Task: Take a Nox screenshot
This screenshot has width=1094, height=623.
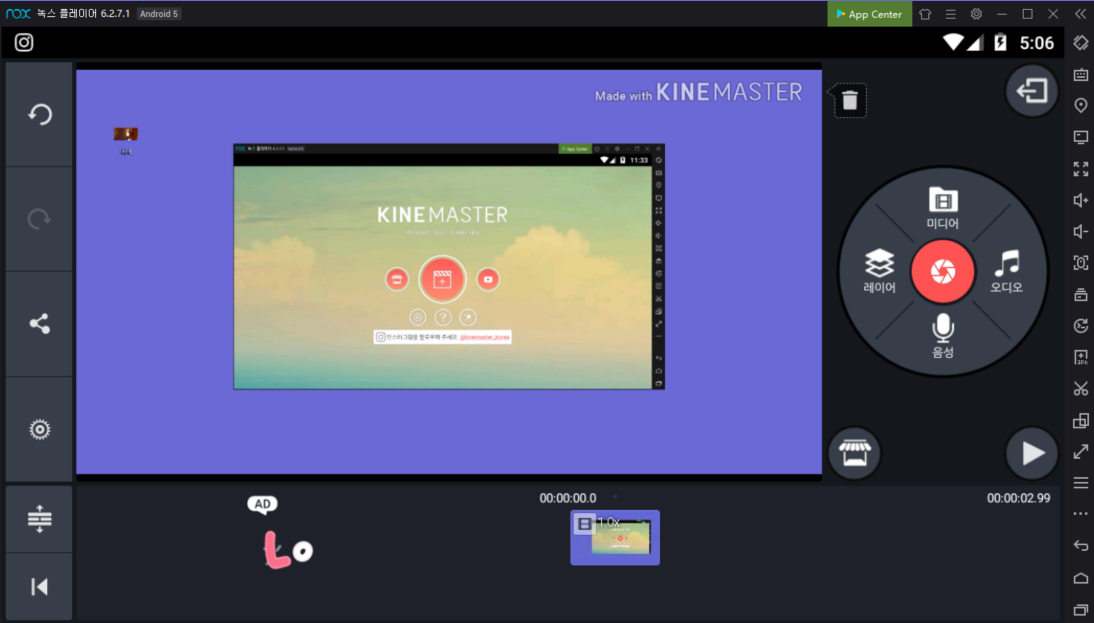Action: (x=1081, y=263)
